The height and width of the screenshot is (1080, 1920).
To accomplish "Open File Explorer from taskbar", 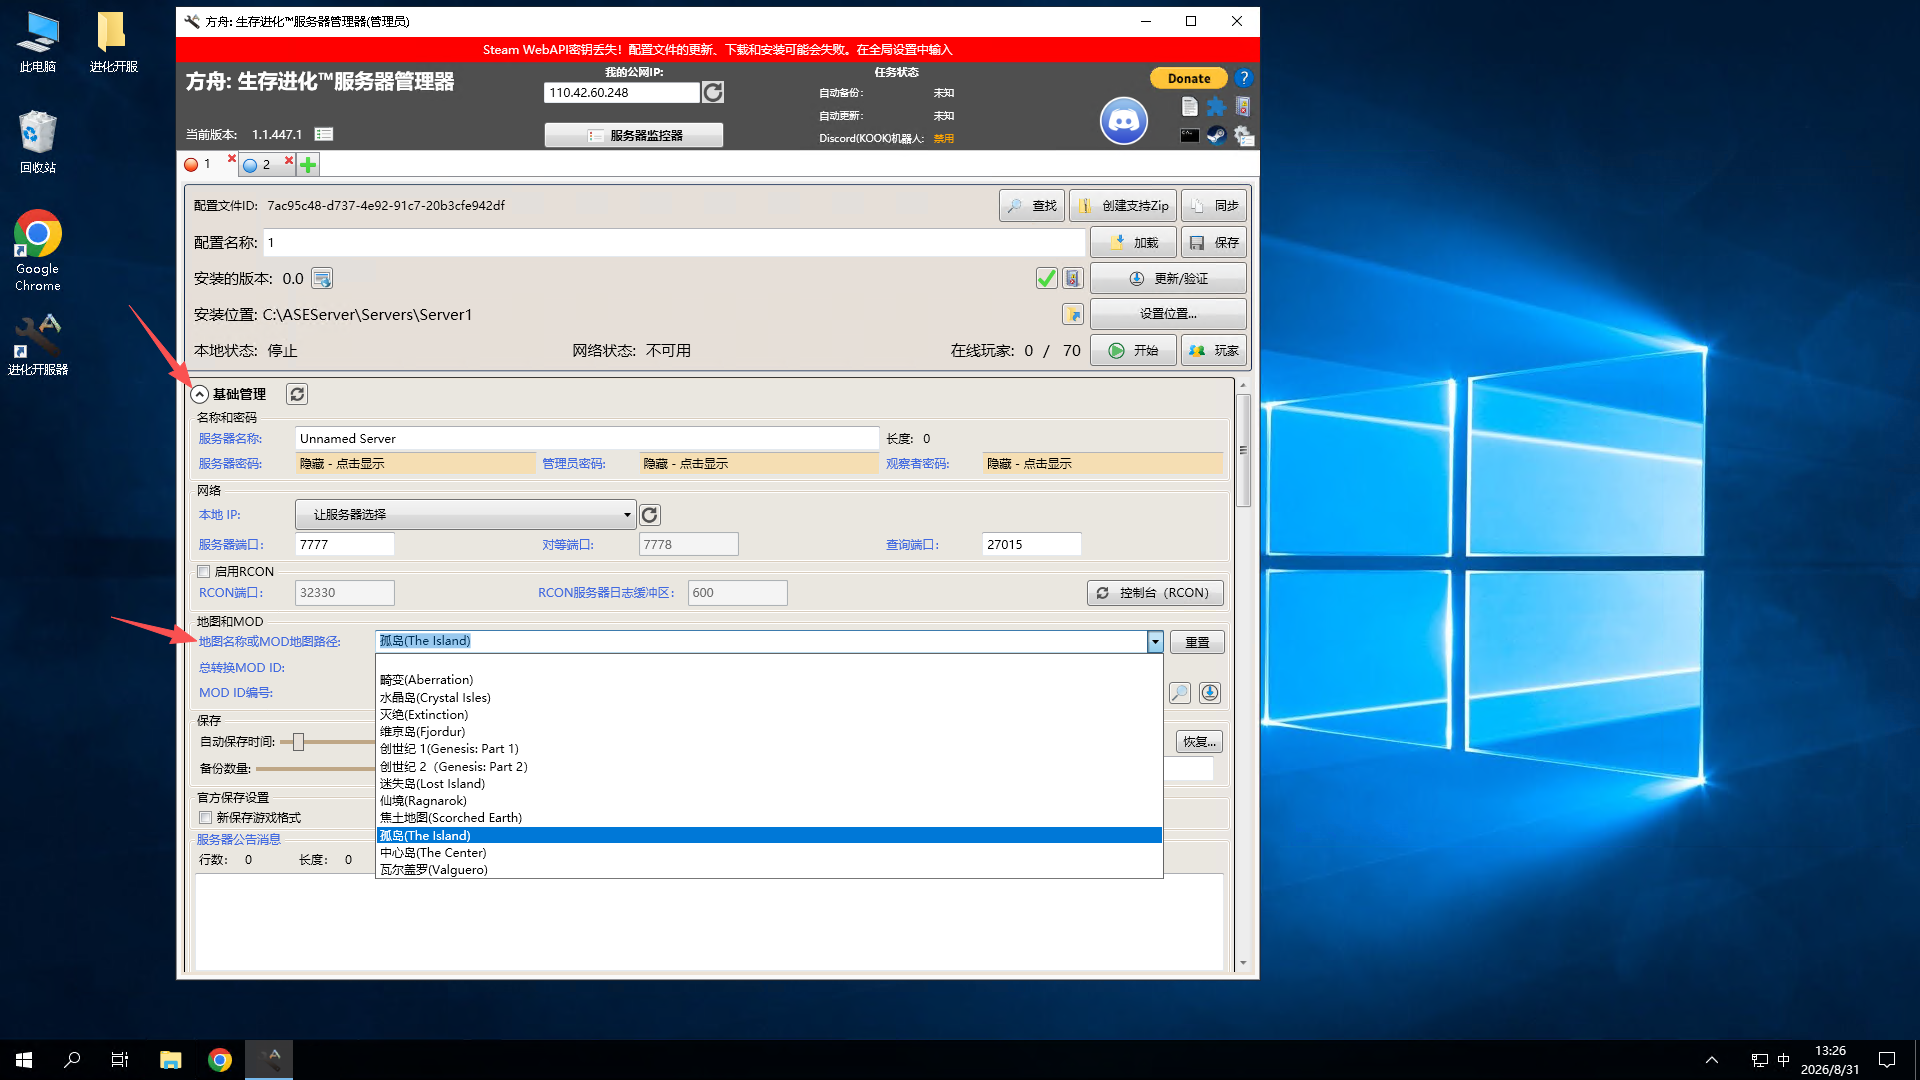I will [x=171, y=1060].
